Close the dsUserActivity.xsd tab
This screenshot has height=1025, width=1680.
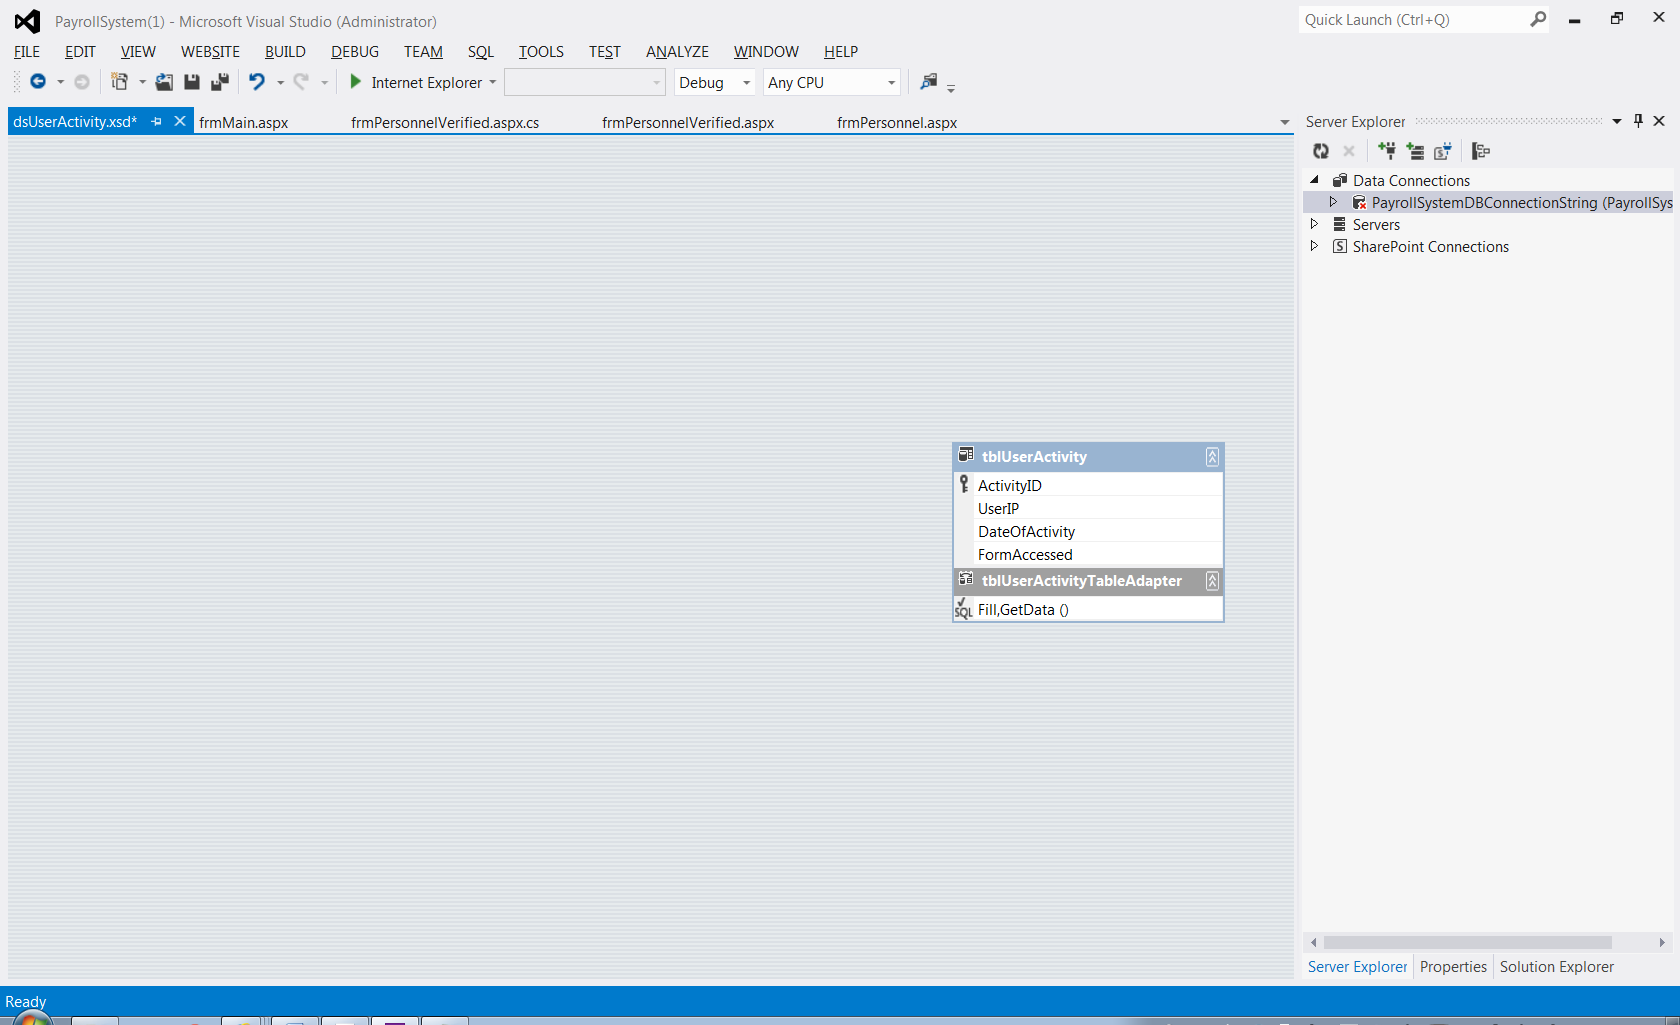click(180, 121)
